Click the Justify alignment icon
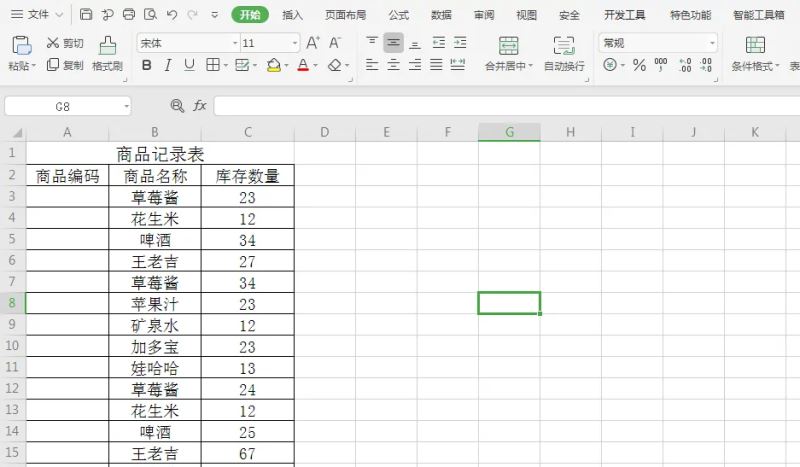The height and width of the screenshot is (467, 800). point(436,65)
